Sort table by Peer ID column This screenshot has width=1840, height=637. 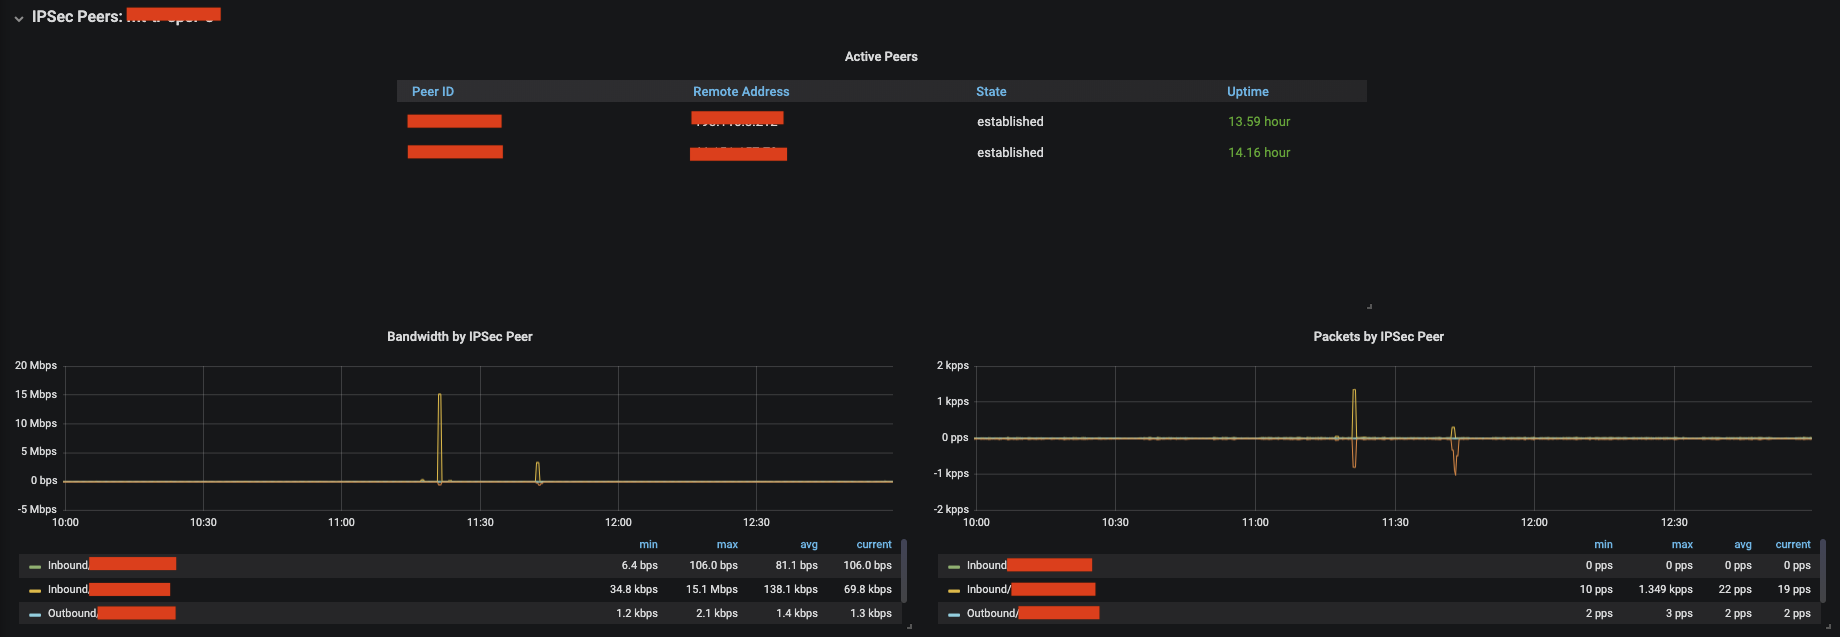(433, 91)
